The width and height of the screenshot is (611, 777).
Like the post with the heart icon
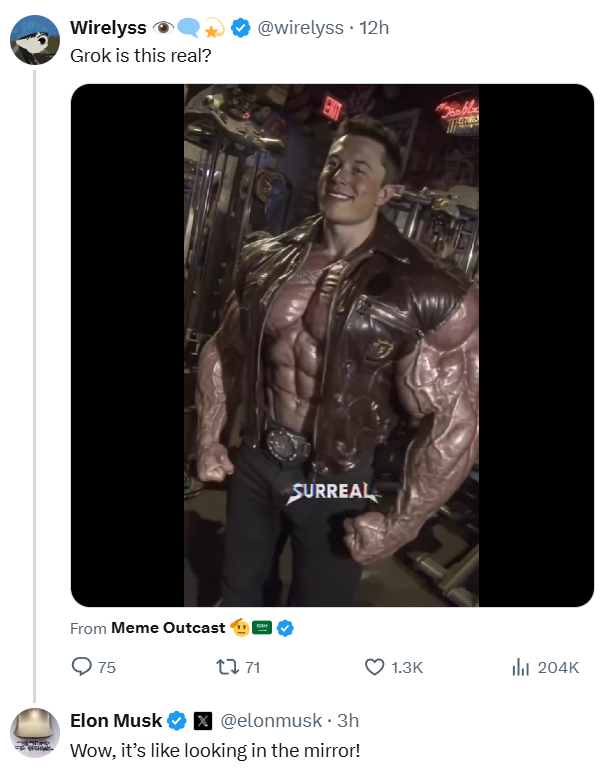tap(374, 667)
